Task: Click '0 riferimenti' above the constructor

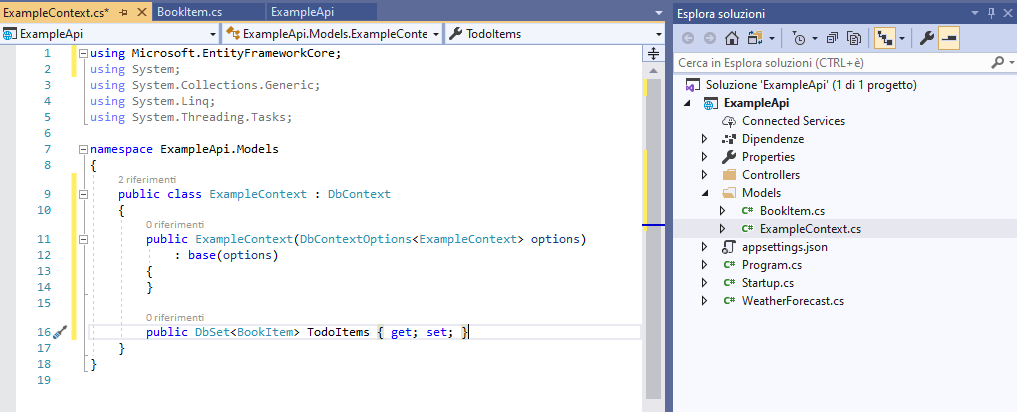Action: click(174, 224)
